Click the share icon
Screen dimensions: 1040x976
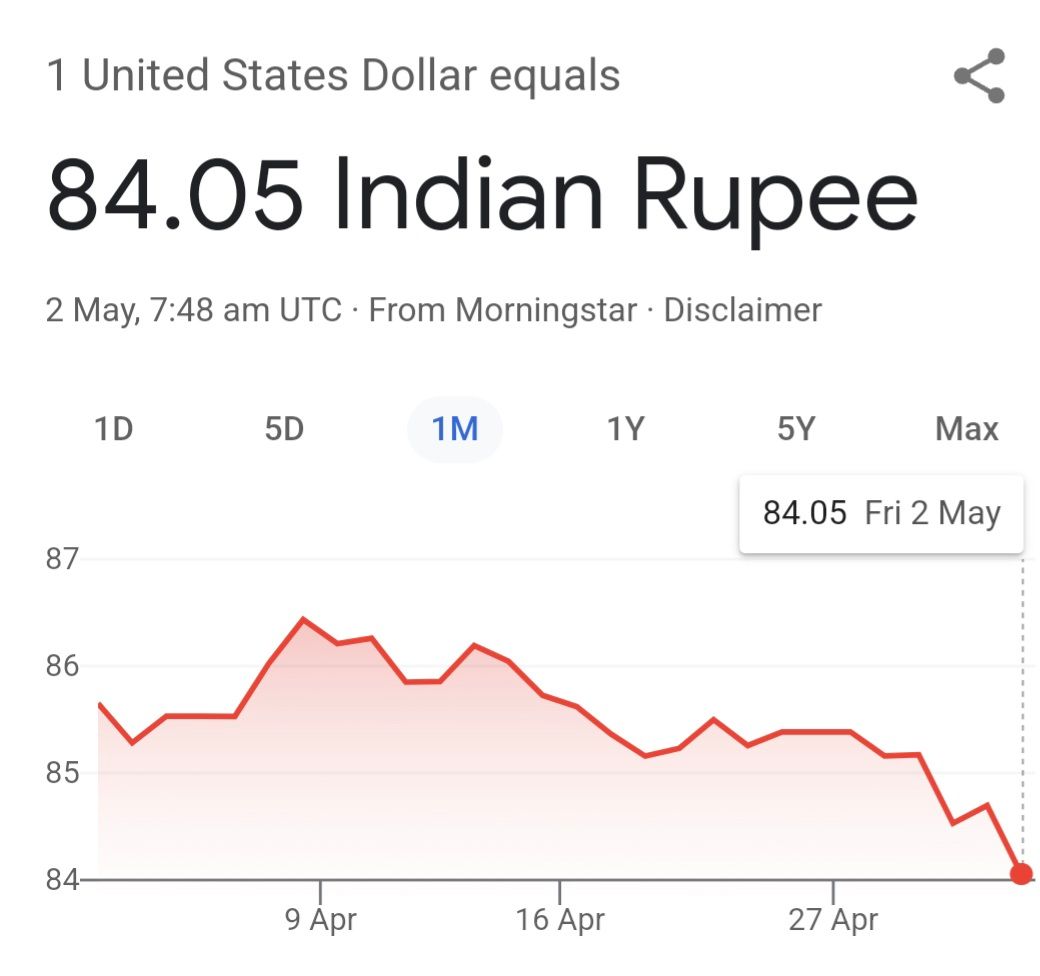tap(979, 76)
